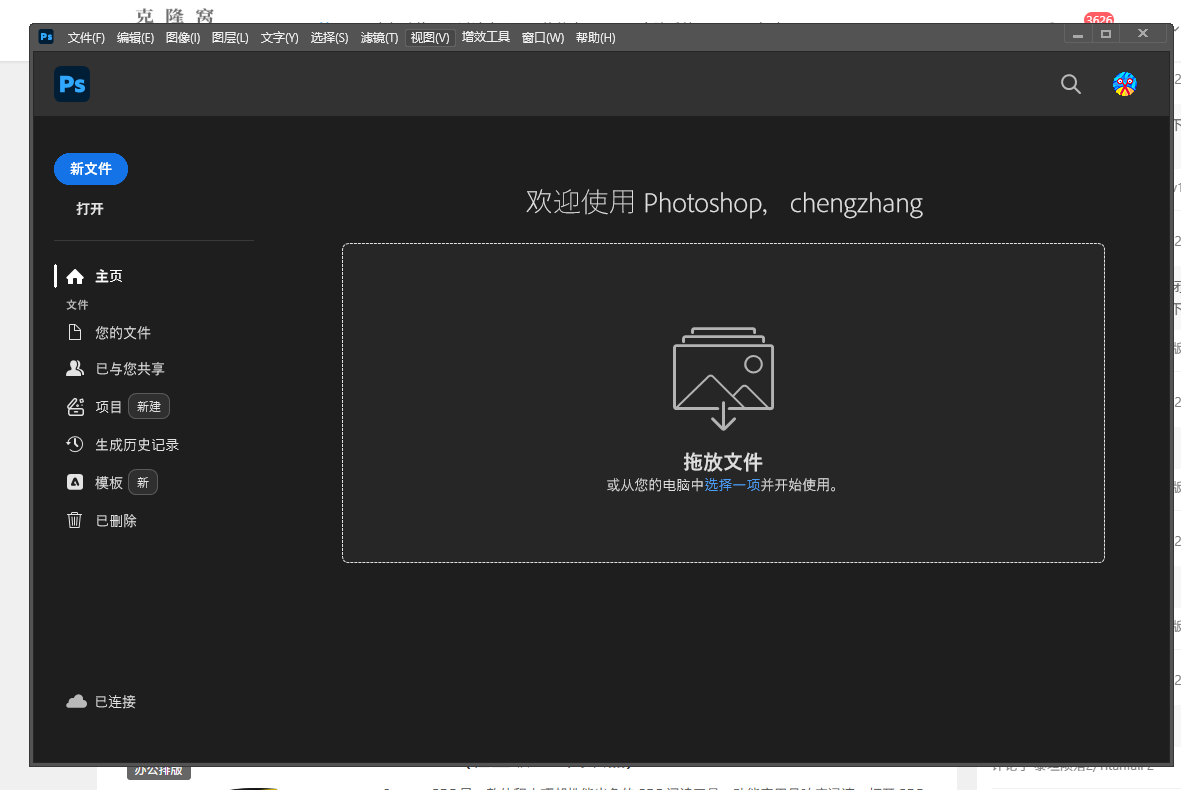1181x790 pixels.
Task: Click the 已连接 cloud status icon
Action: (77, 701)
